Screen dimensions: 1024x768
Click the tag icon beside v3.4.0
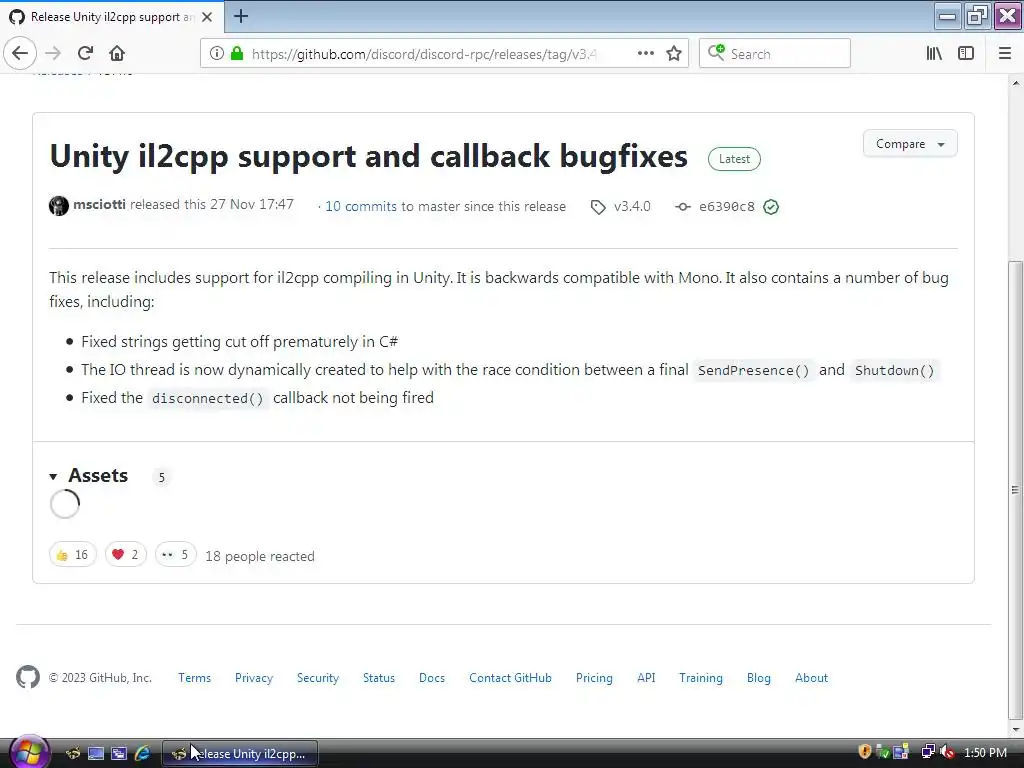point(598,207)
